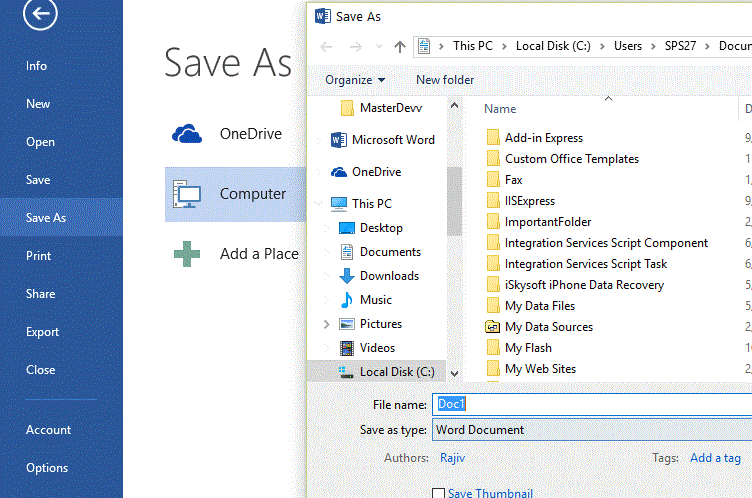Open Word Options

[x=47, y=468]
